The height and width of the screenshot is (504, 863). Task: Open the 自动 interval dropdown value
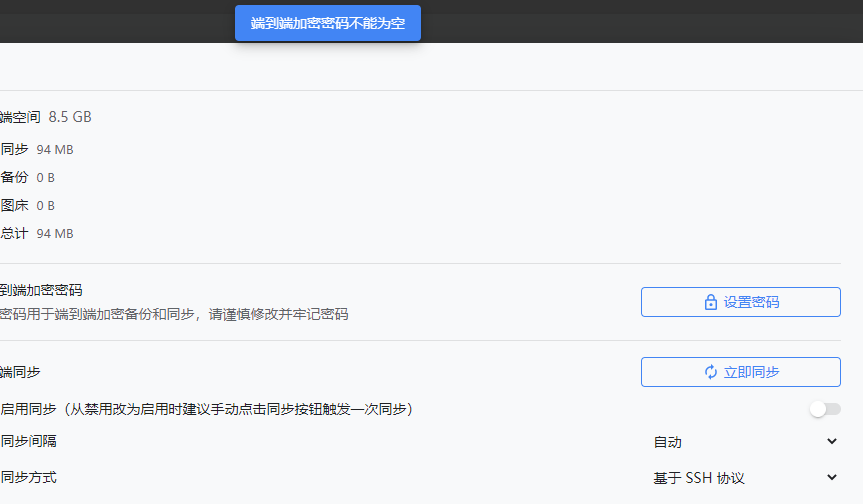pyautogui.click(x=668, y=442)
